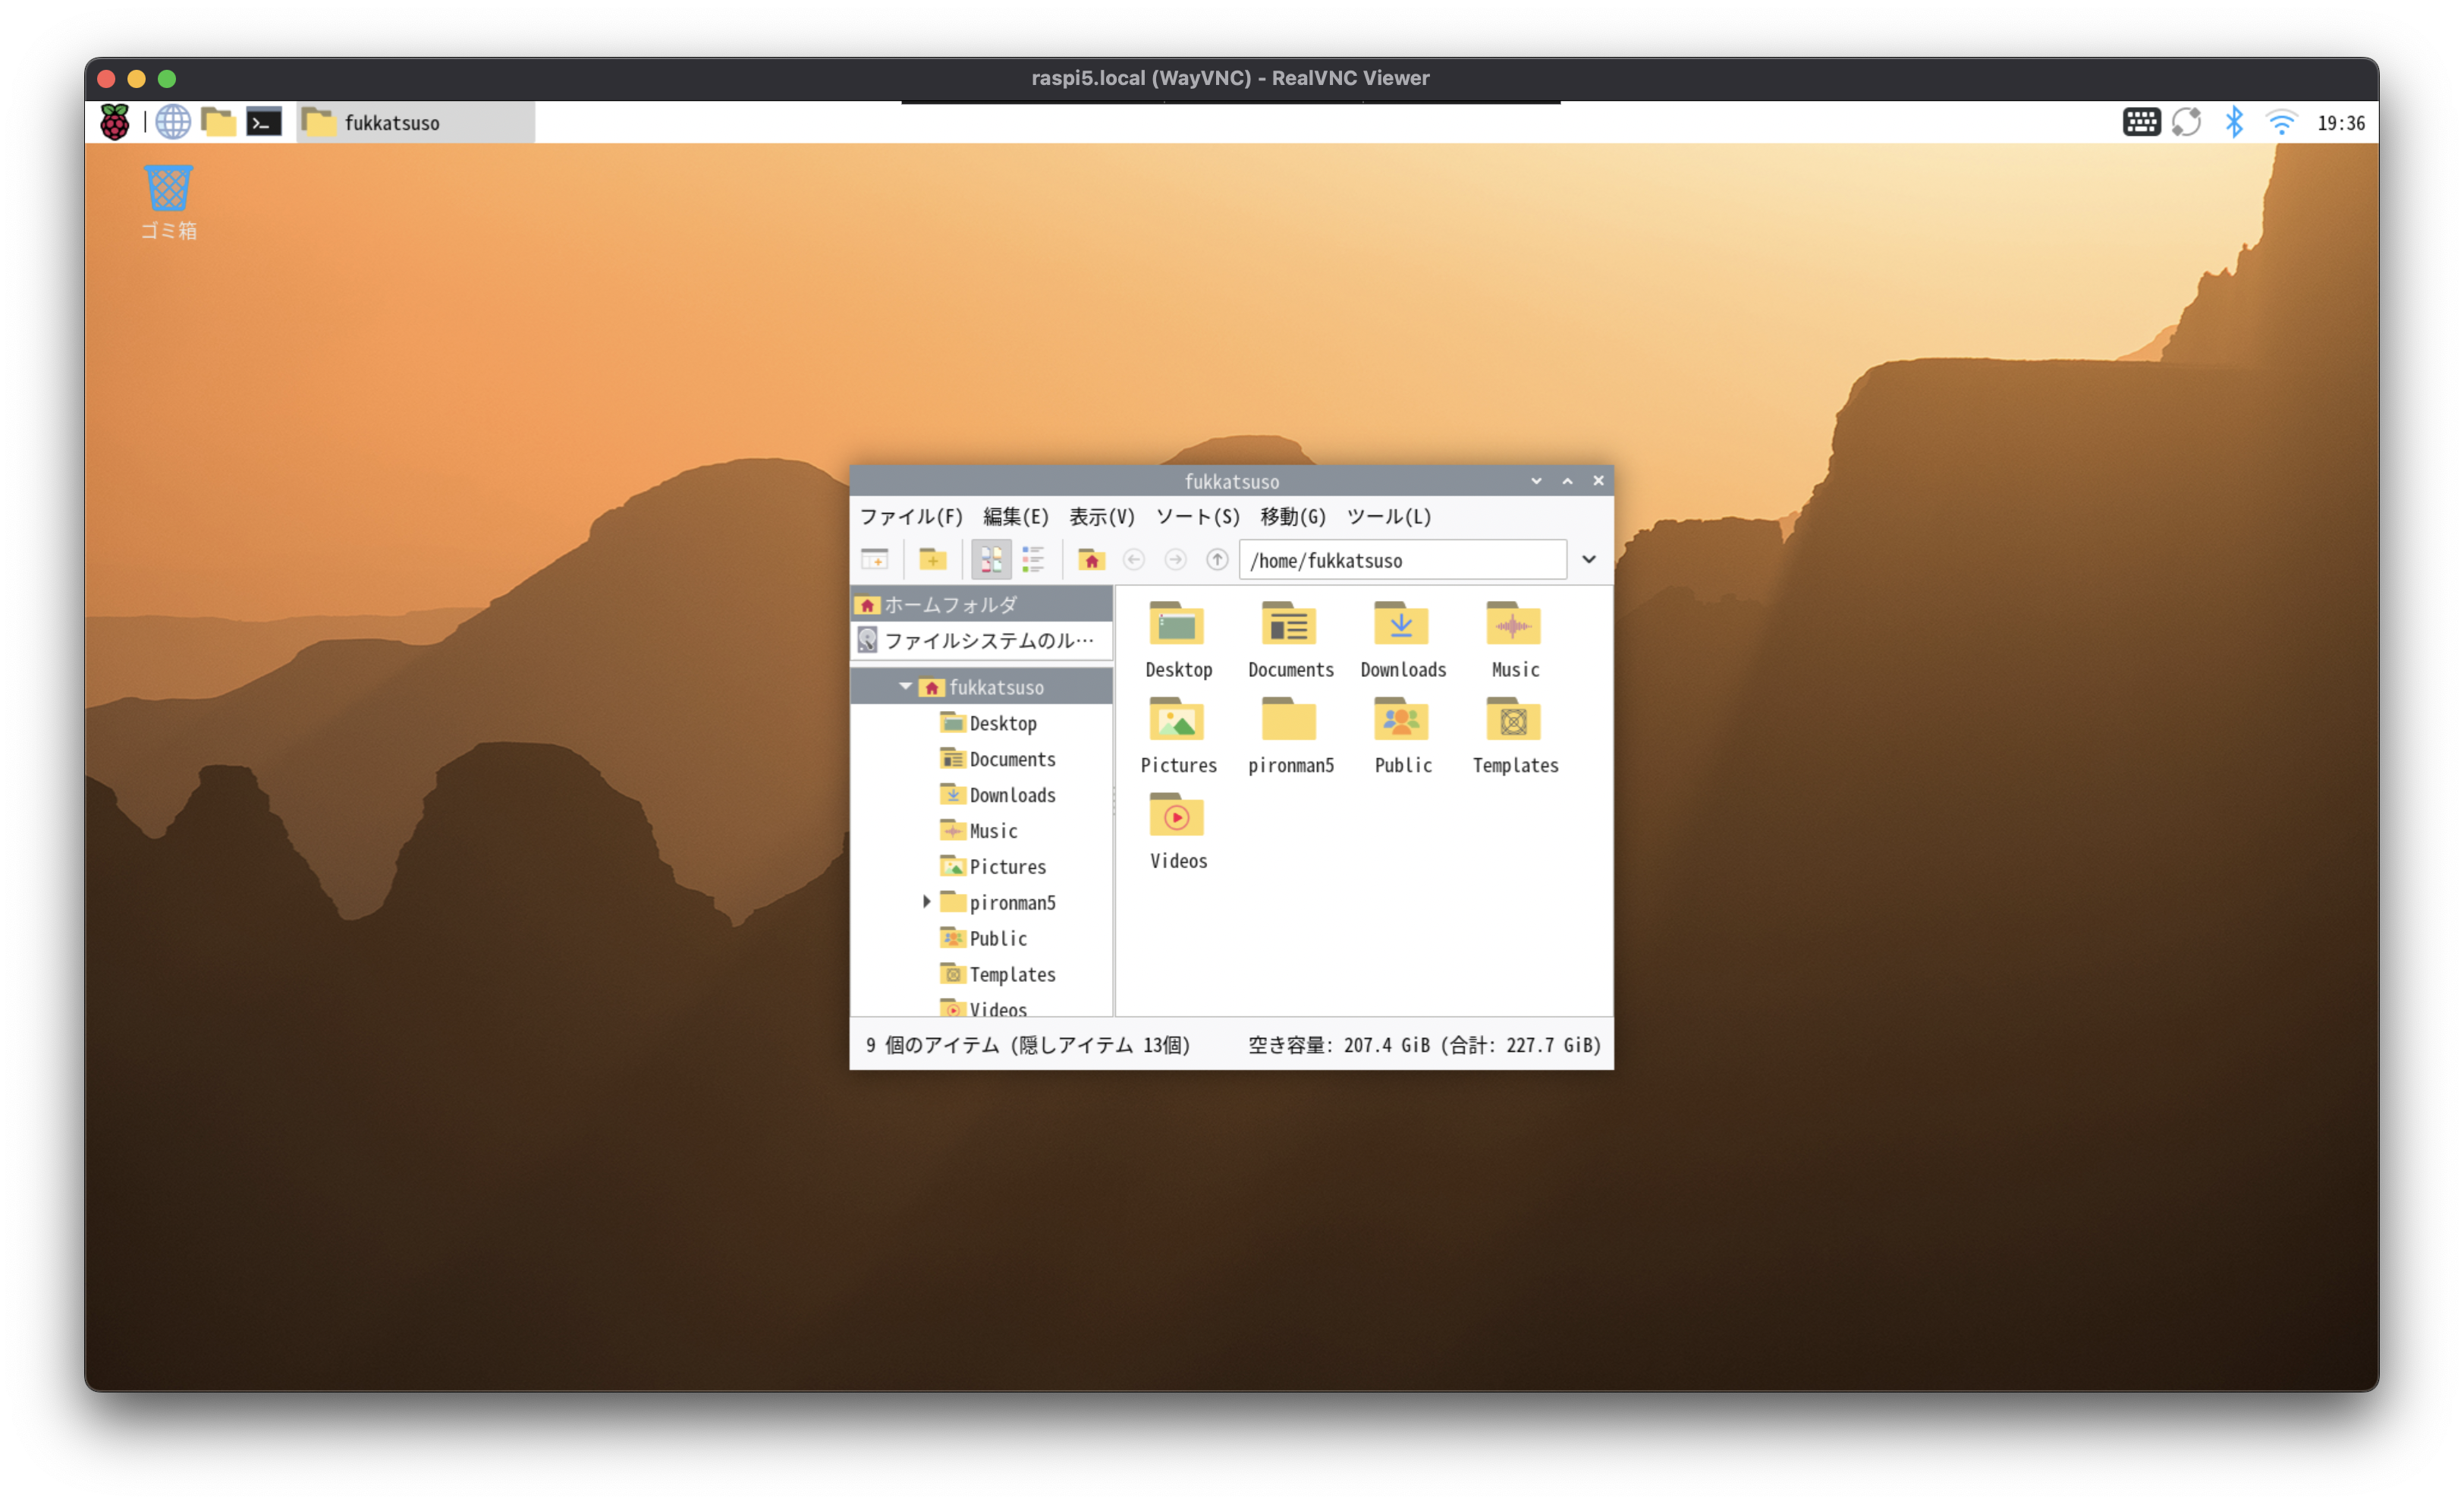Click the Bluetooth tray icon

click(x=2233, y=122)
